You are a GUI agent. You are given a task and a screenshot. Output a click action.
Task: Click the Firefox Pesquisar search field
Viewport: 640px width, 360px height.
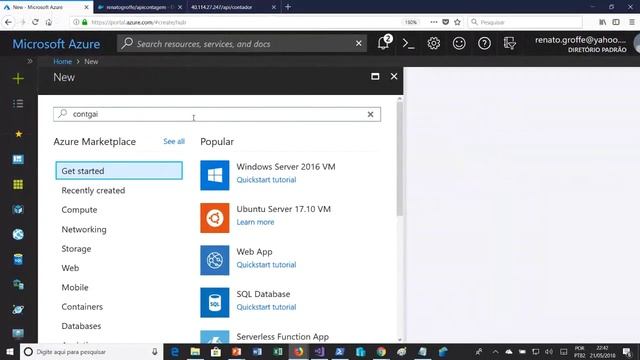(x=525, y=22)
